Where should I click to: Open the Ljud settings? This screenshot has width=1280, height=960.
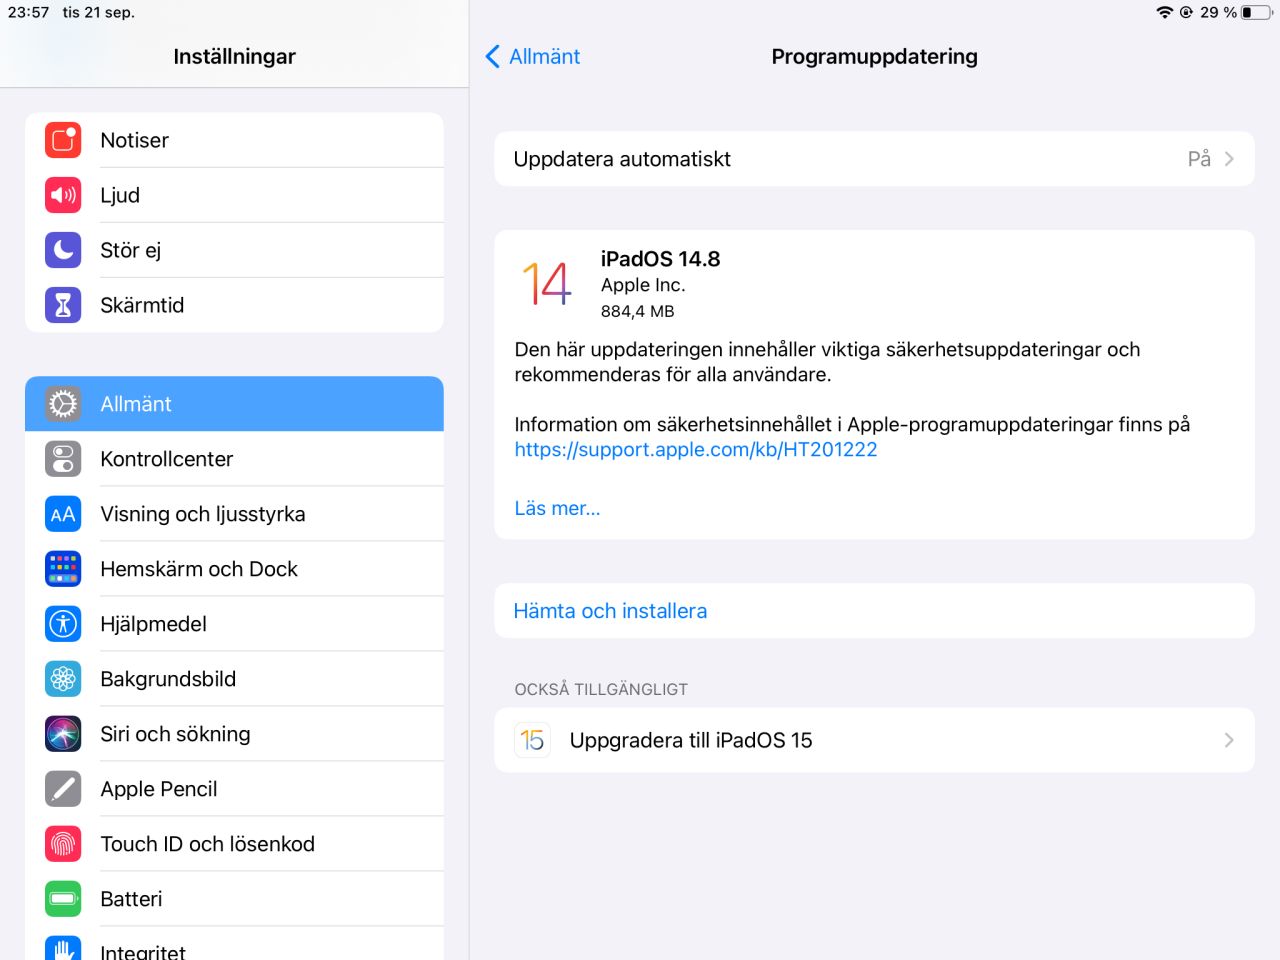[x=234, y=195]
